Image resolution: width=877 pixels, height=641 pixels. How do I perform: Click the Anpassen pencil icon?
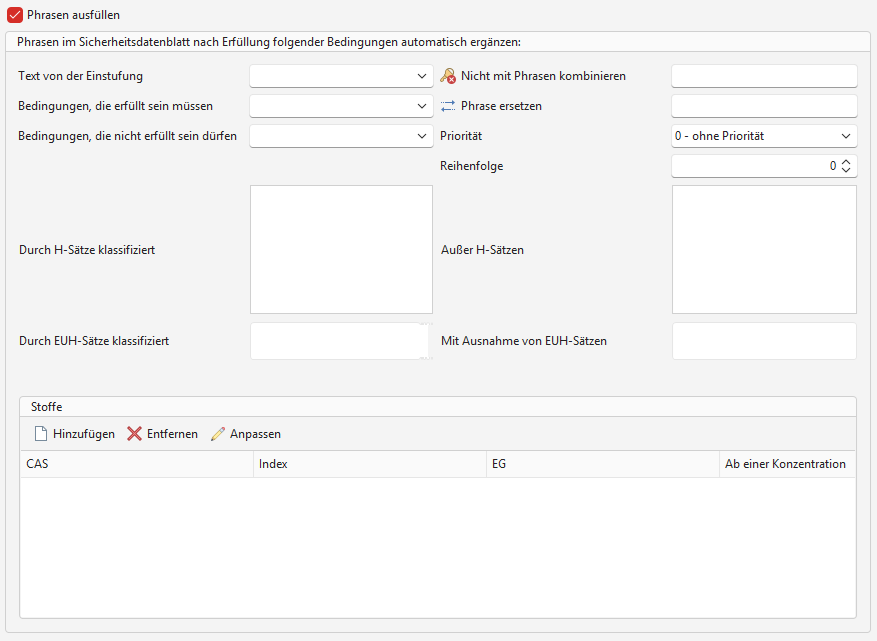[x=218, y=434]
